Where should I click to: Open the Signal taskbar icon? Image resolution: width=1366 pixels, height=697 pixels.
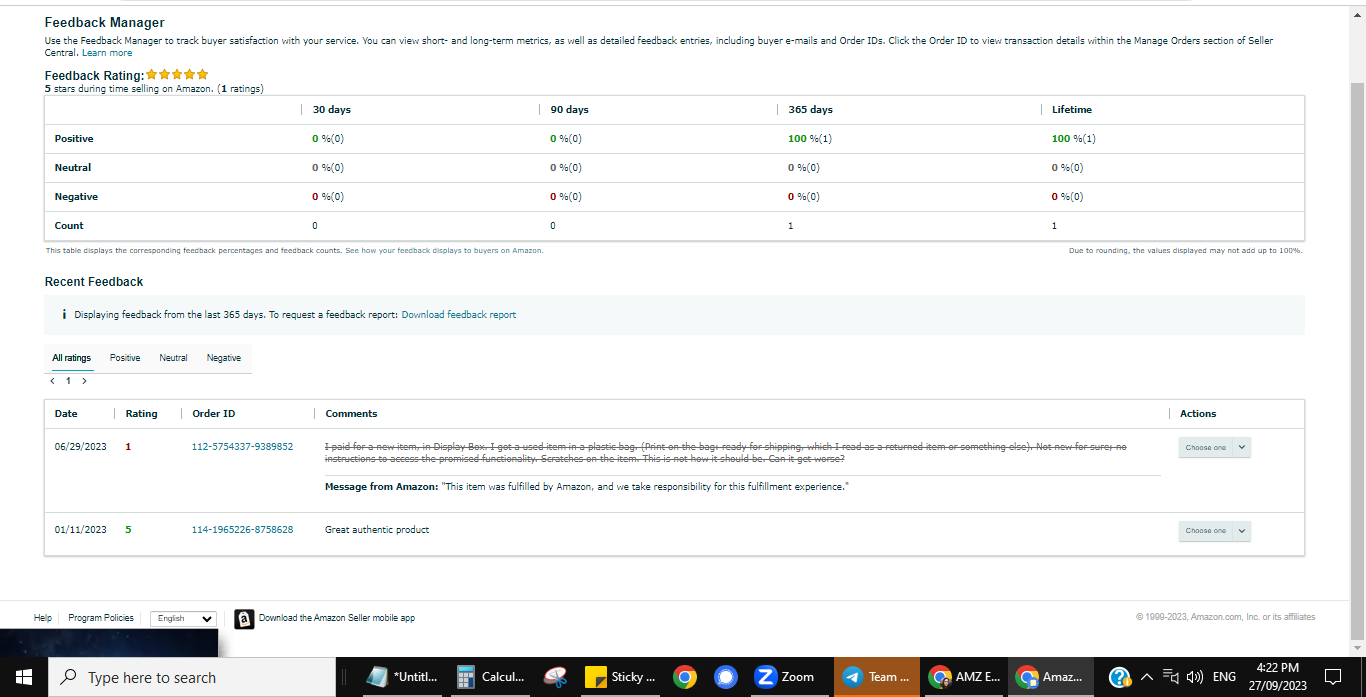[x=726, y=677]
